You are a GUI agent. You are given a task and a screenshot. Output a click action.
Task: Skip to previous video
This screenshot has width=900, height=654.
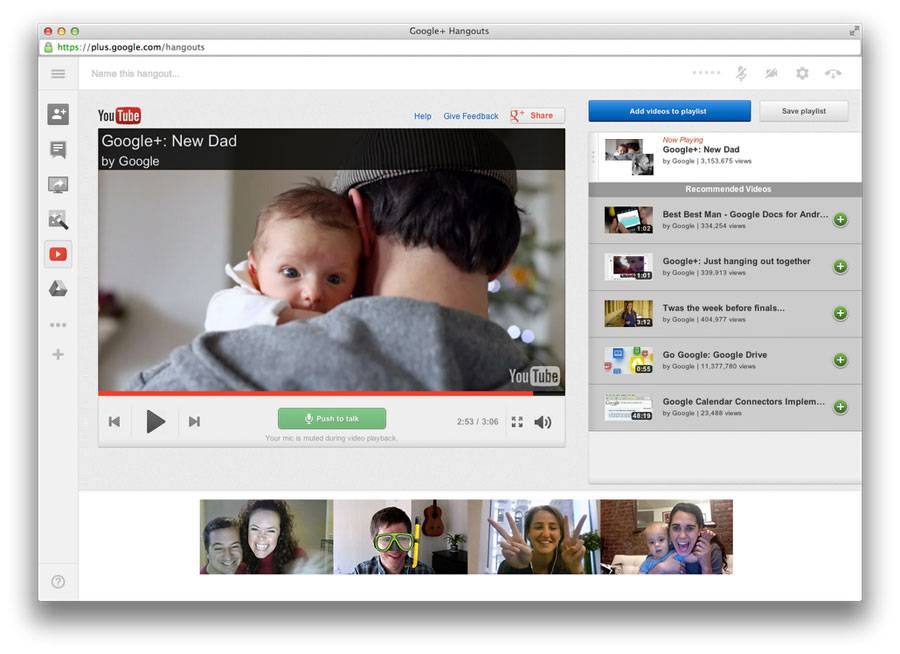[x=114, y=421]
